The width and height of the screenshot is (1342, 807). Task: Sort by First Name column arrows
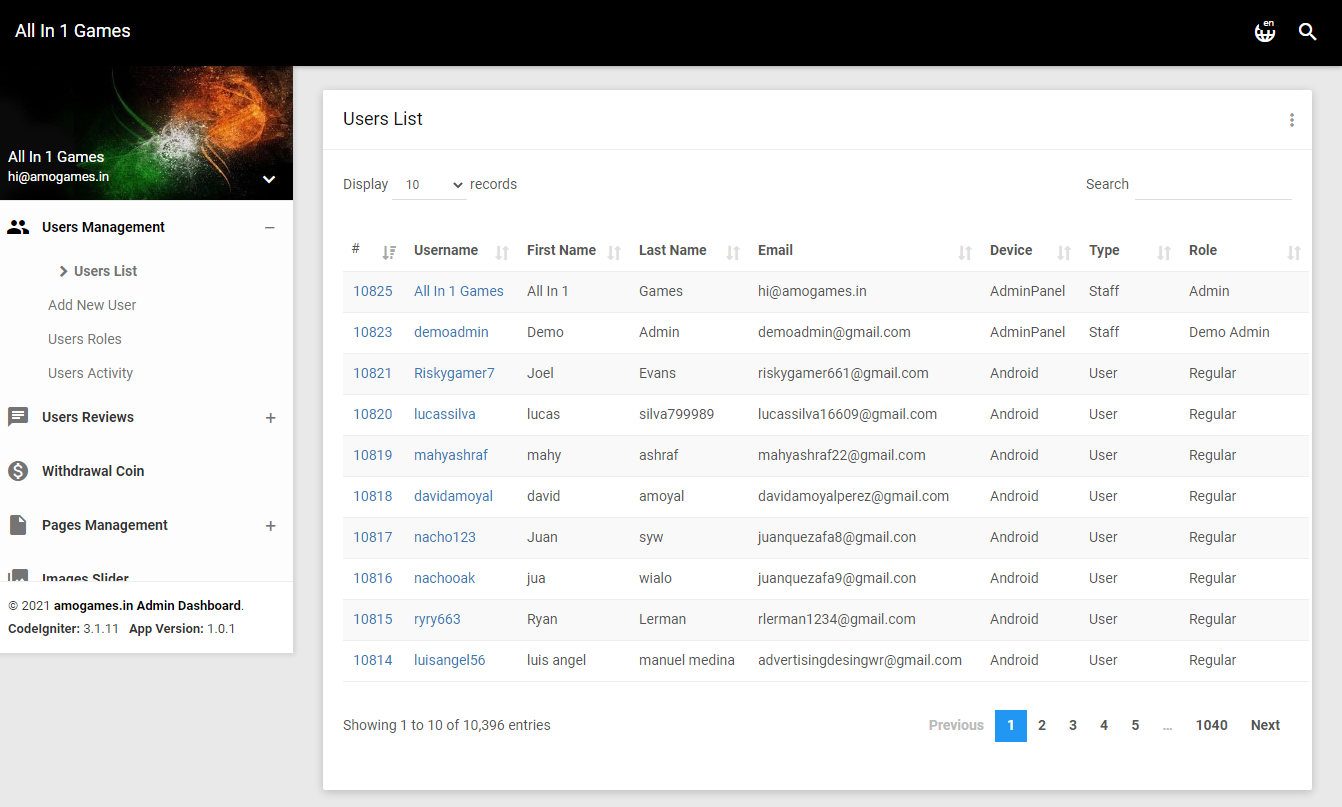tap(614, 252)
